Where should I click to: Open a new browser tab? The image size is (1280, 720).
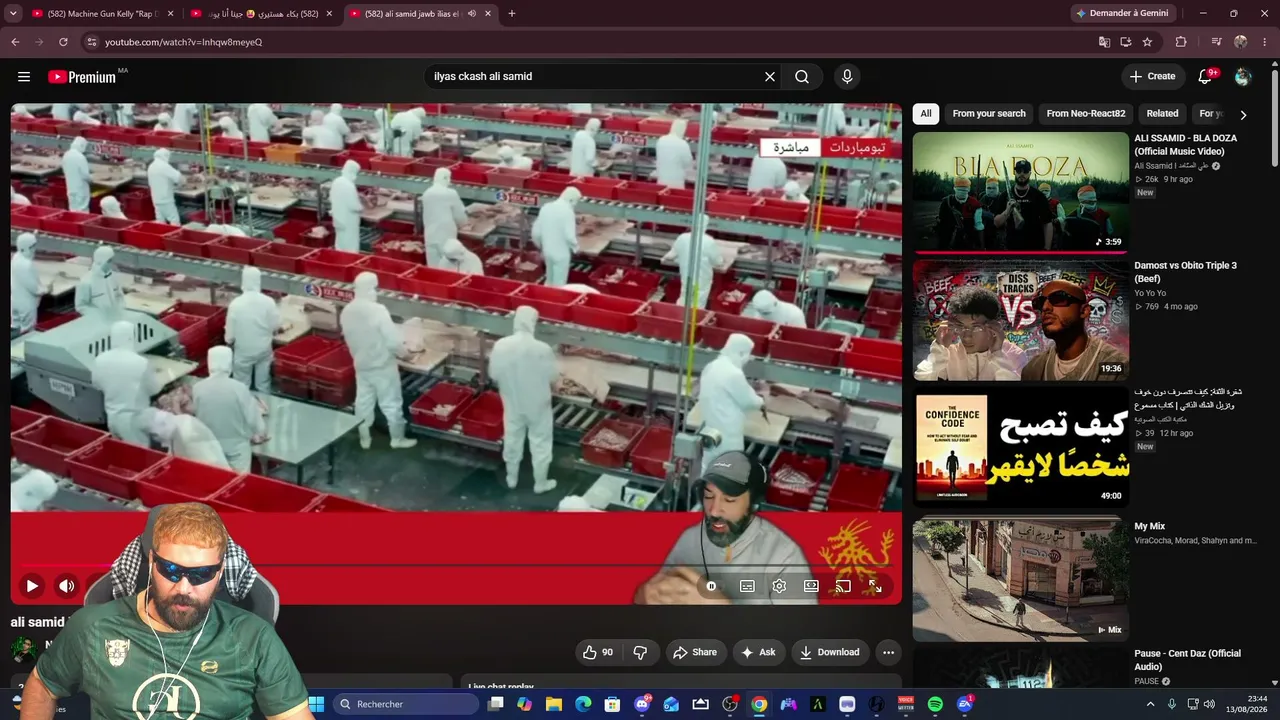pyautogui.click(x=512, y=14)
